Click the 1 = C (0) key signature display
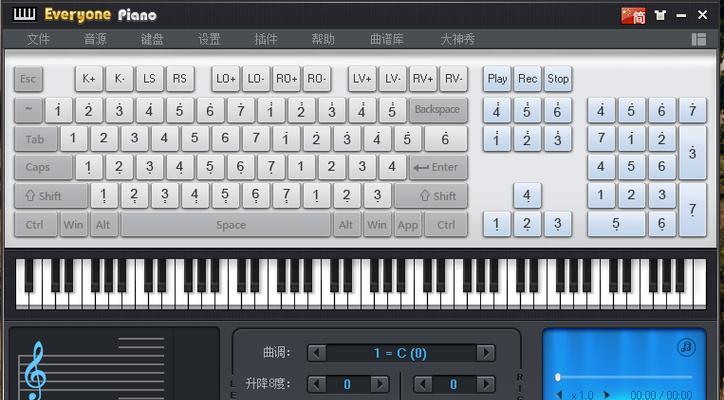This screenshot has width=724, height=400. pos(401,353)
